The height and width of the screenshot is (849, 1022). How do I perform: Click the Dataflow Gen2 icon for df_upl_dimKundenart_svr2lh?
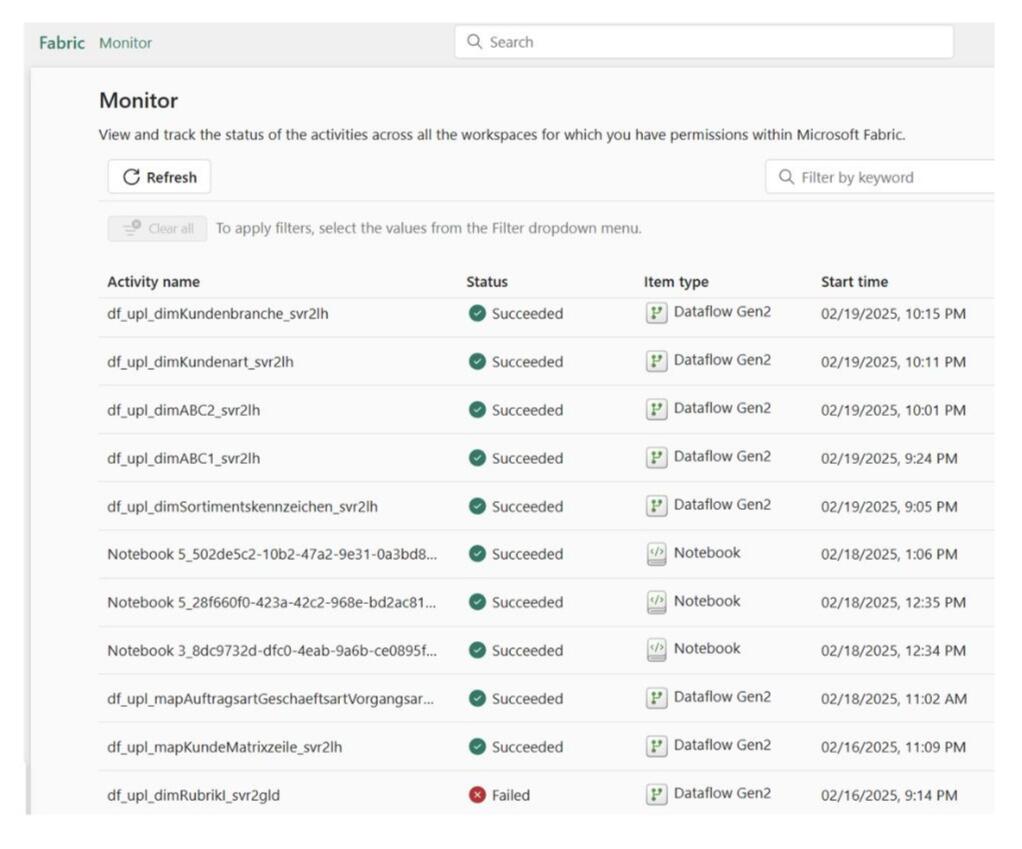tap(656, 362)
